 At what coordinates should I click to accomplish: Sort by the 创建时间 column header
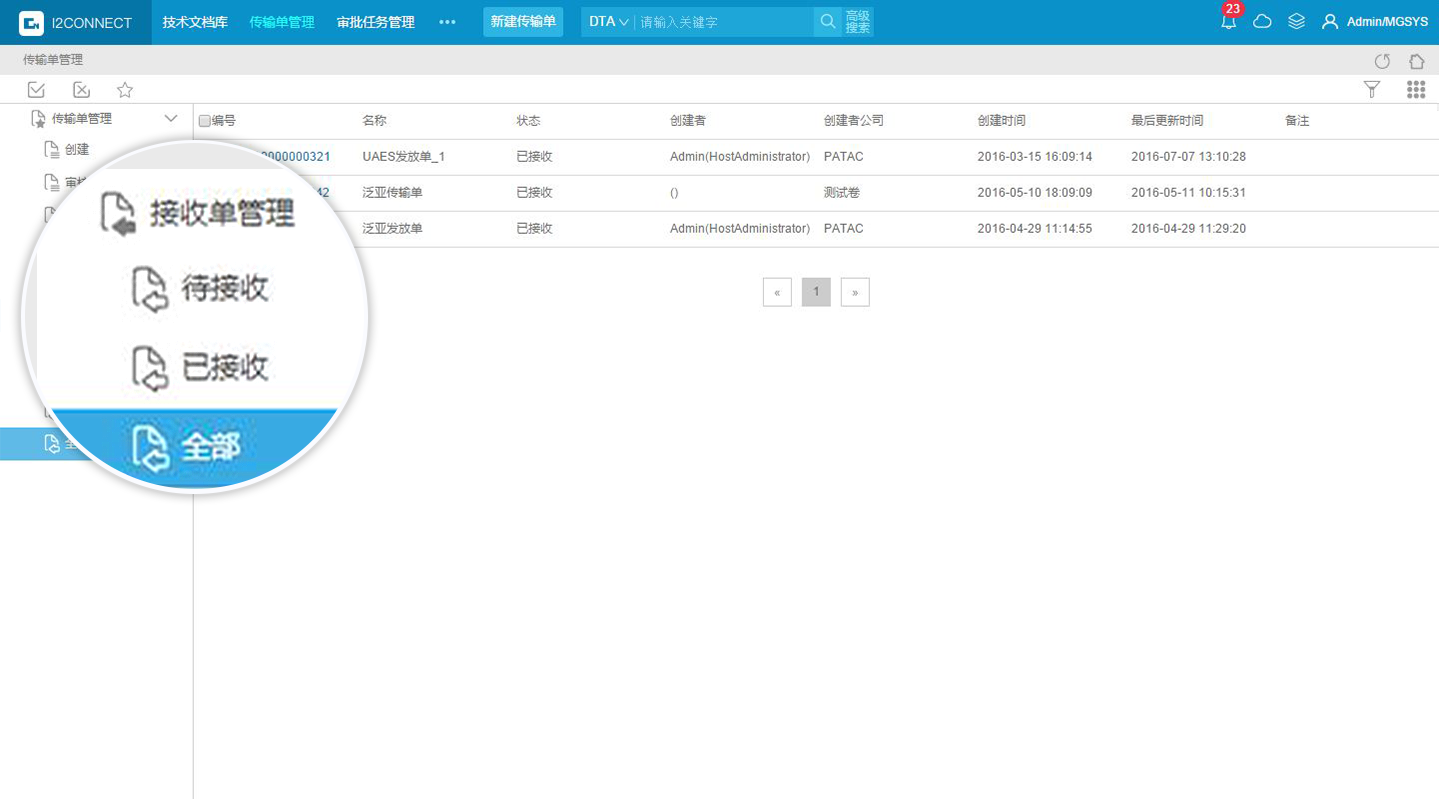tap(1001, 121)
